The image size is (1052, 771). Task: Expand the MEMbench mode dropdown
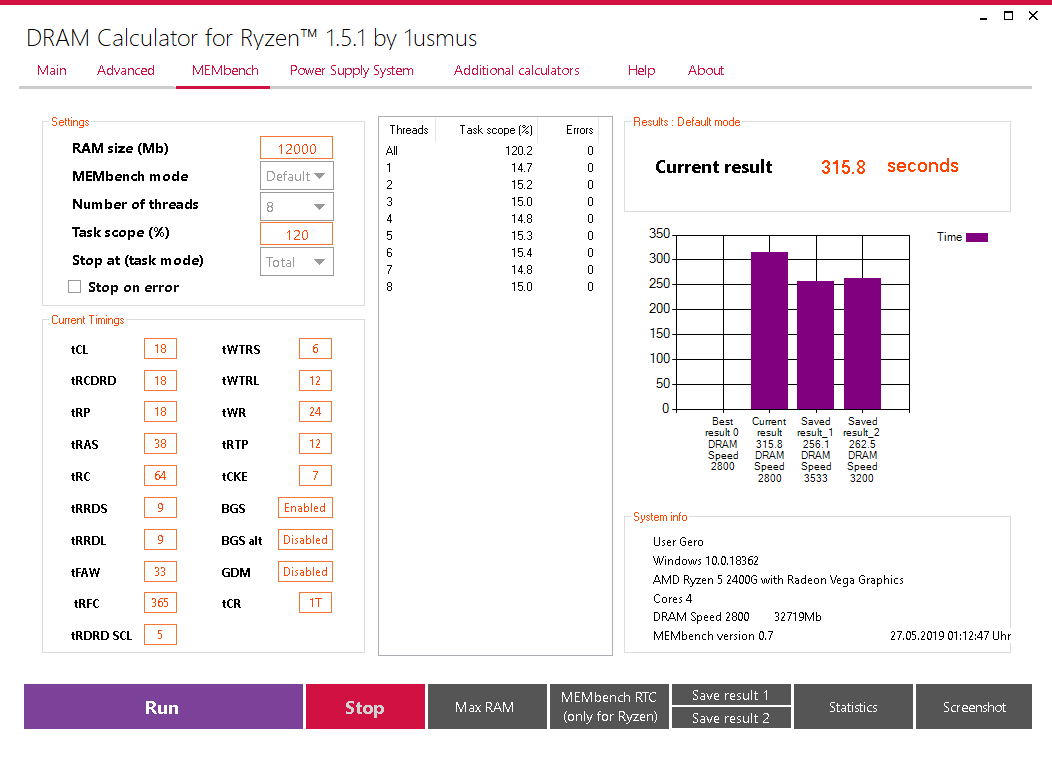[297, 176]
